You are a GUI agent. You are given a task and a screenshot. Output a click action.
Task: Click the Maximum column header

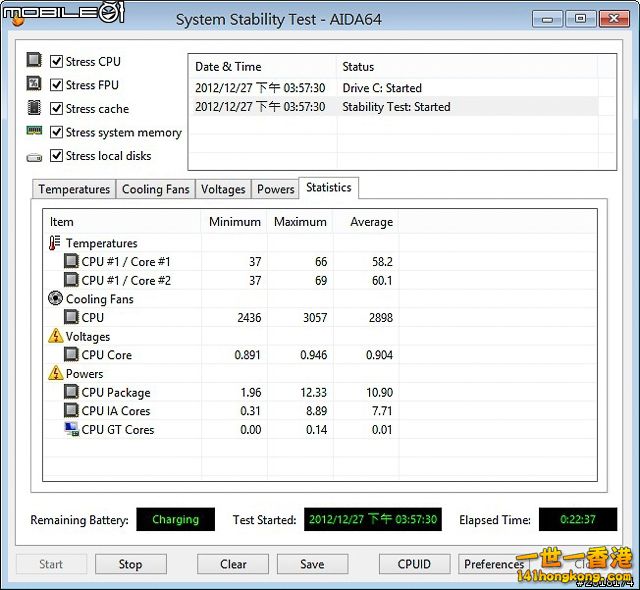(300, 222)
